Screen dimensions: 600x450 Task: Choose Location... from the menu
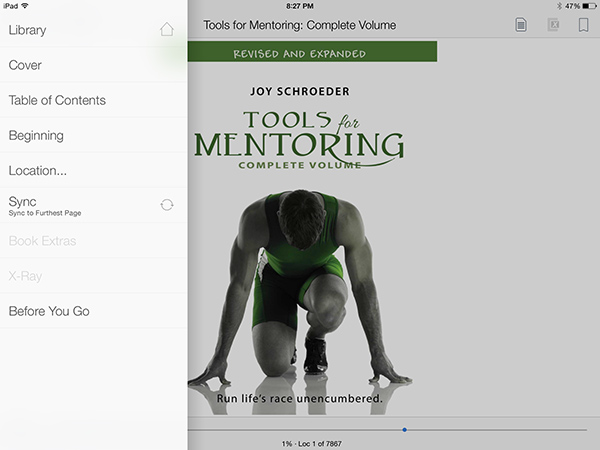pos(94,171)
